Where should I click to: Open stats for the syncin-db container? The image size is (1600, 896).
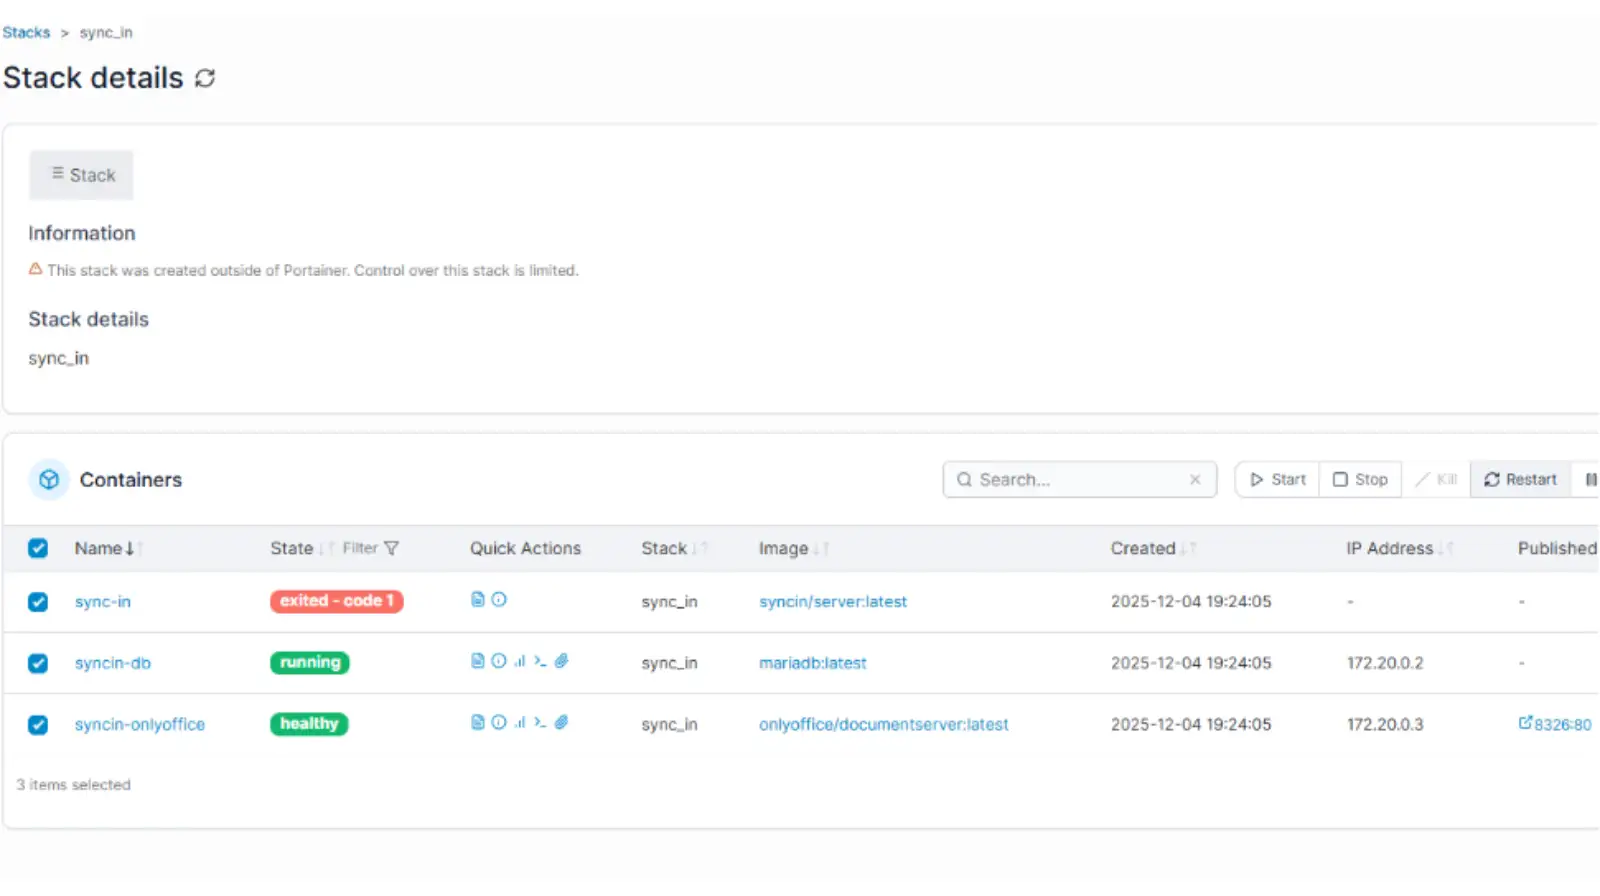tap(519, 662)
